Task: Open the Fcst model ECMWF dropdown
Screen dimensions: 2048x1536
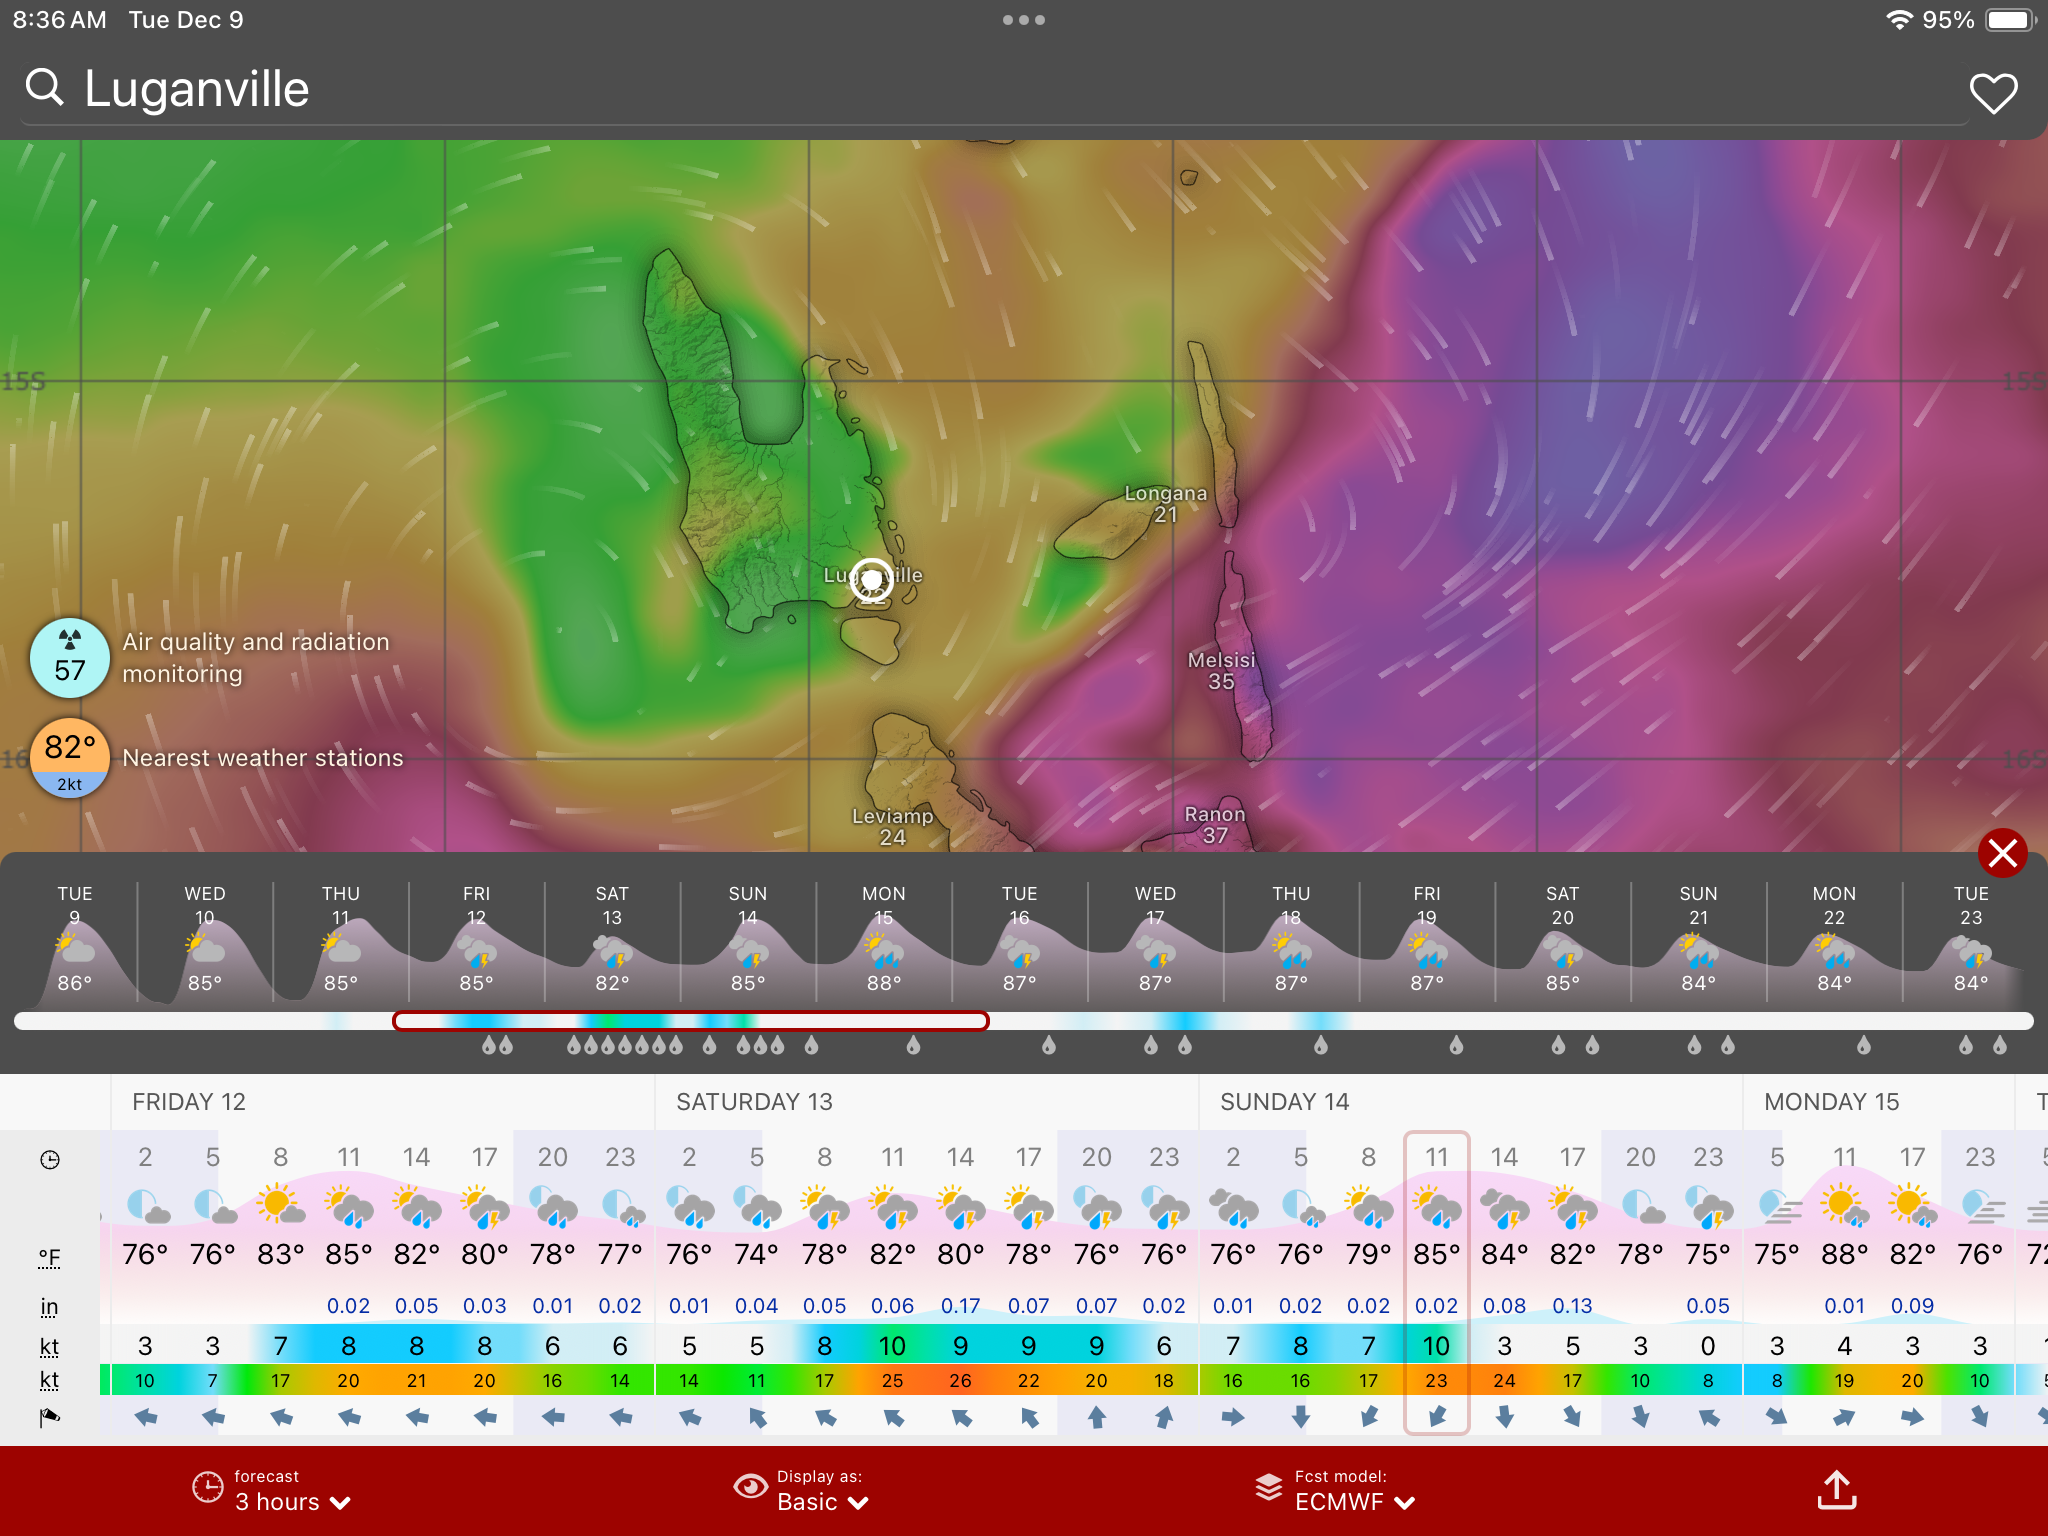Action: 1336,1490
